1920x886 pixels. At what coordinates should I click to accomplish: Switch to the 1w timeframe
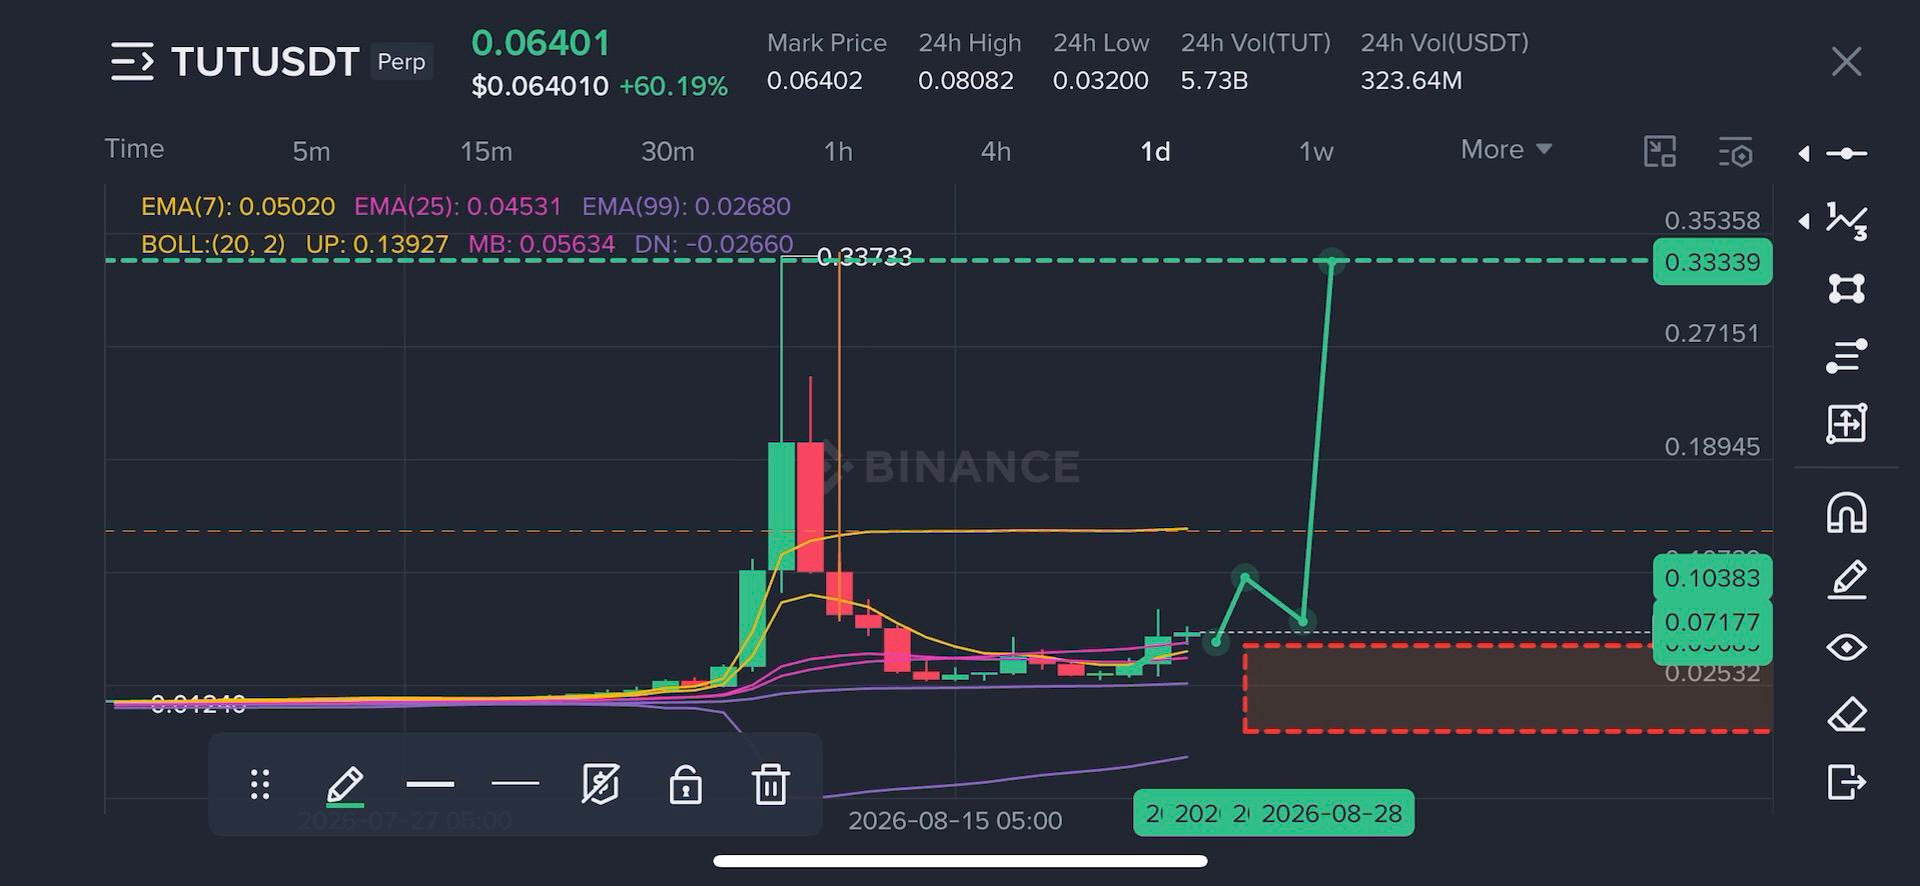coord(1316,151)
